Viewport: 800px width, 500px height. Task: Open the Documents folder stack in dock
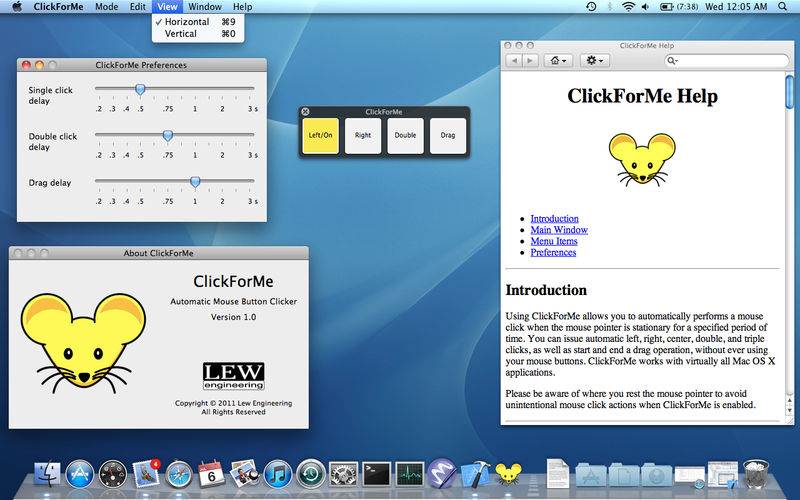pyautogui.click(x=623, y=475)
